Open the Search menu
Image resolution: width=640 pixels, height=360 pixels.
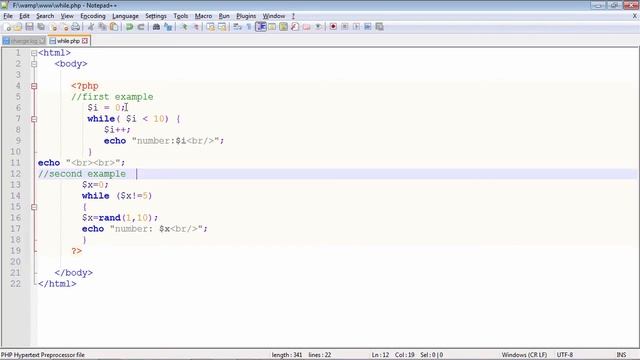coord(45,16)
